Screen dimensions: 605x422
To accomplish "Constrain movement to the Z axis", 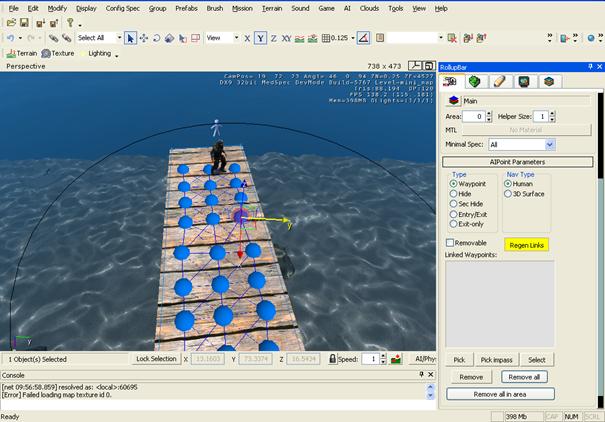I will 274,38.
